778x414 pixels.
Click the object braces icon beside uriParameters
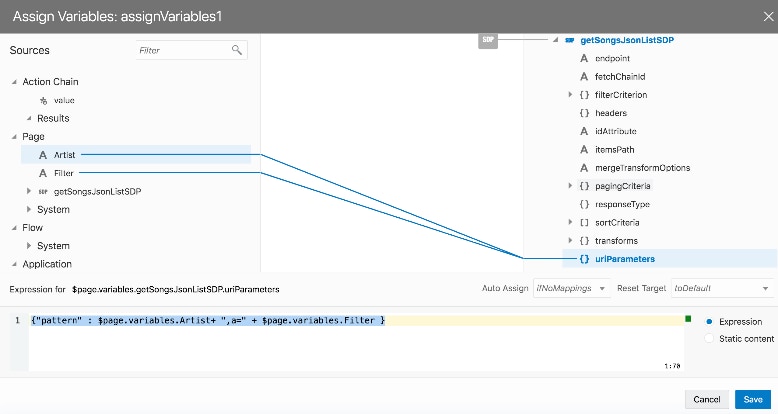(x=584, y=259)
